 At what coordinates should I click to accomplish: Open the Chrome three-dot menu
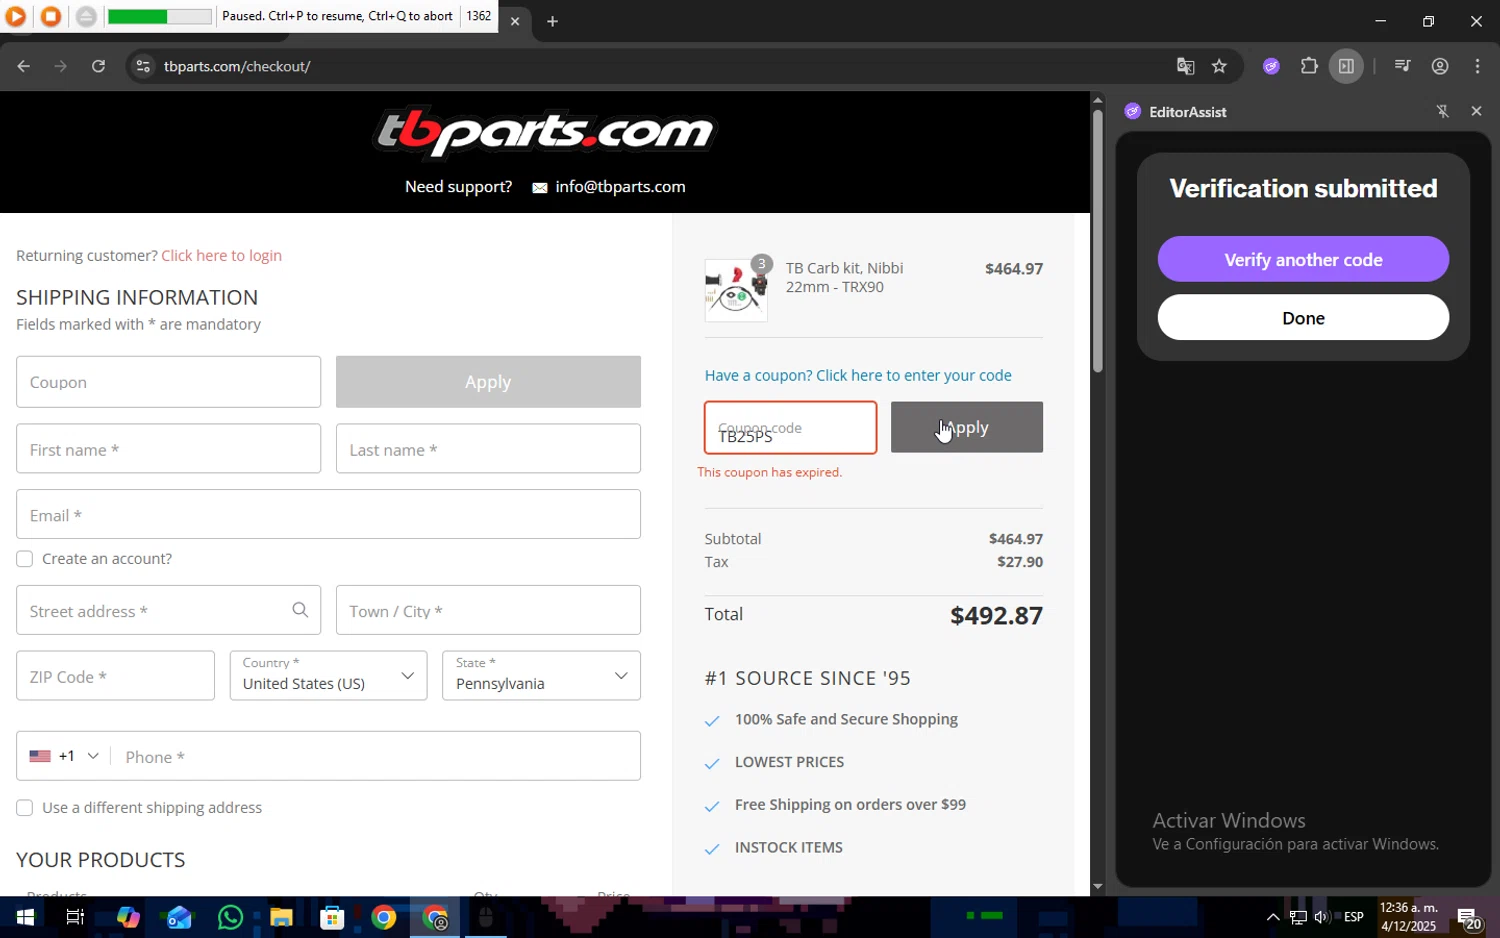pyautogui.click(x=1478, y=66)
